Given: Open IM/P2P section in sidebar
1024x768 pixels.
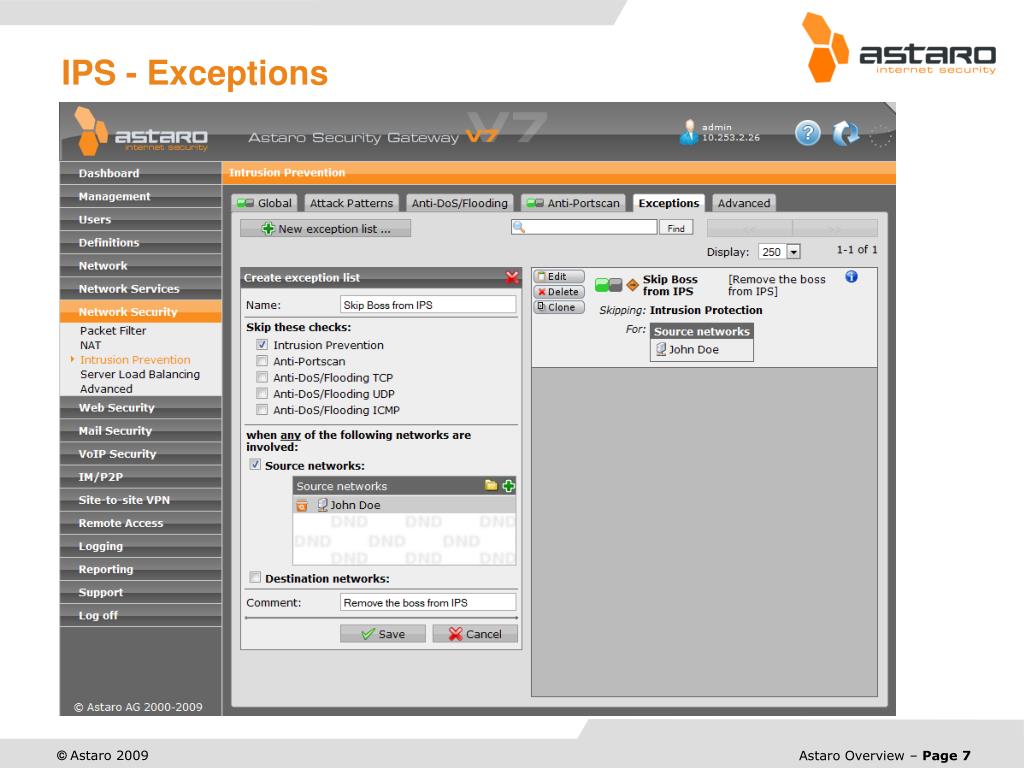Looking at the screenshot, I should pos(140,477).
